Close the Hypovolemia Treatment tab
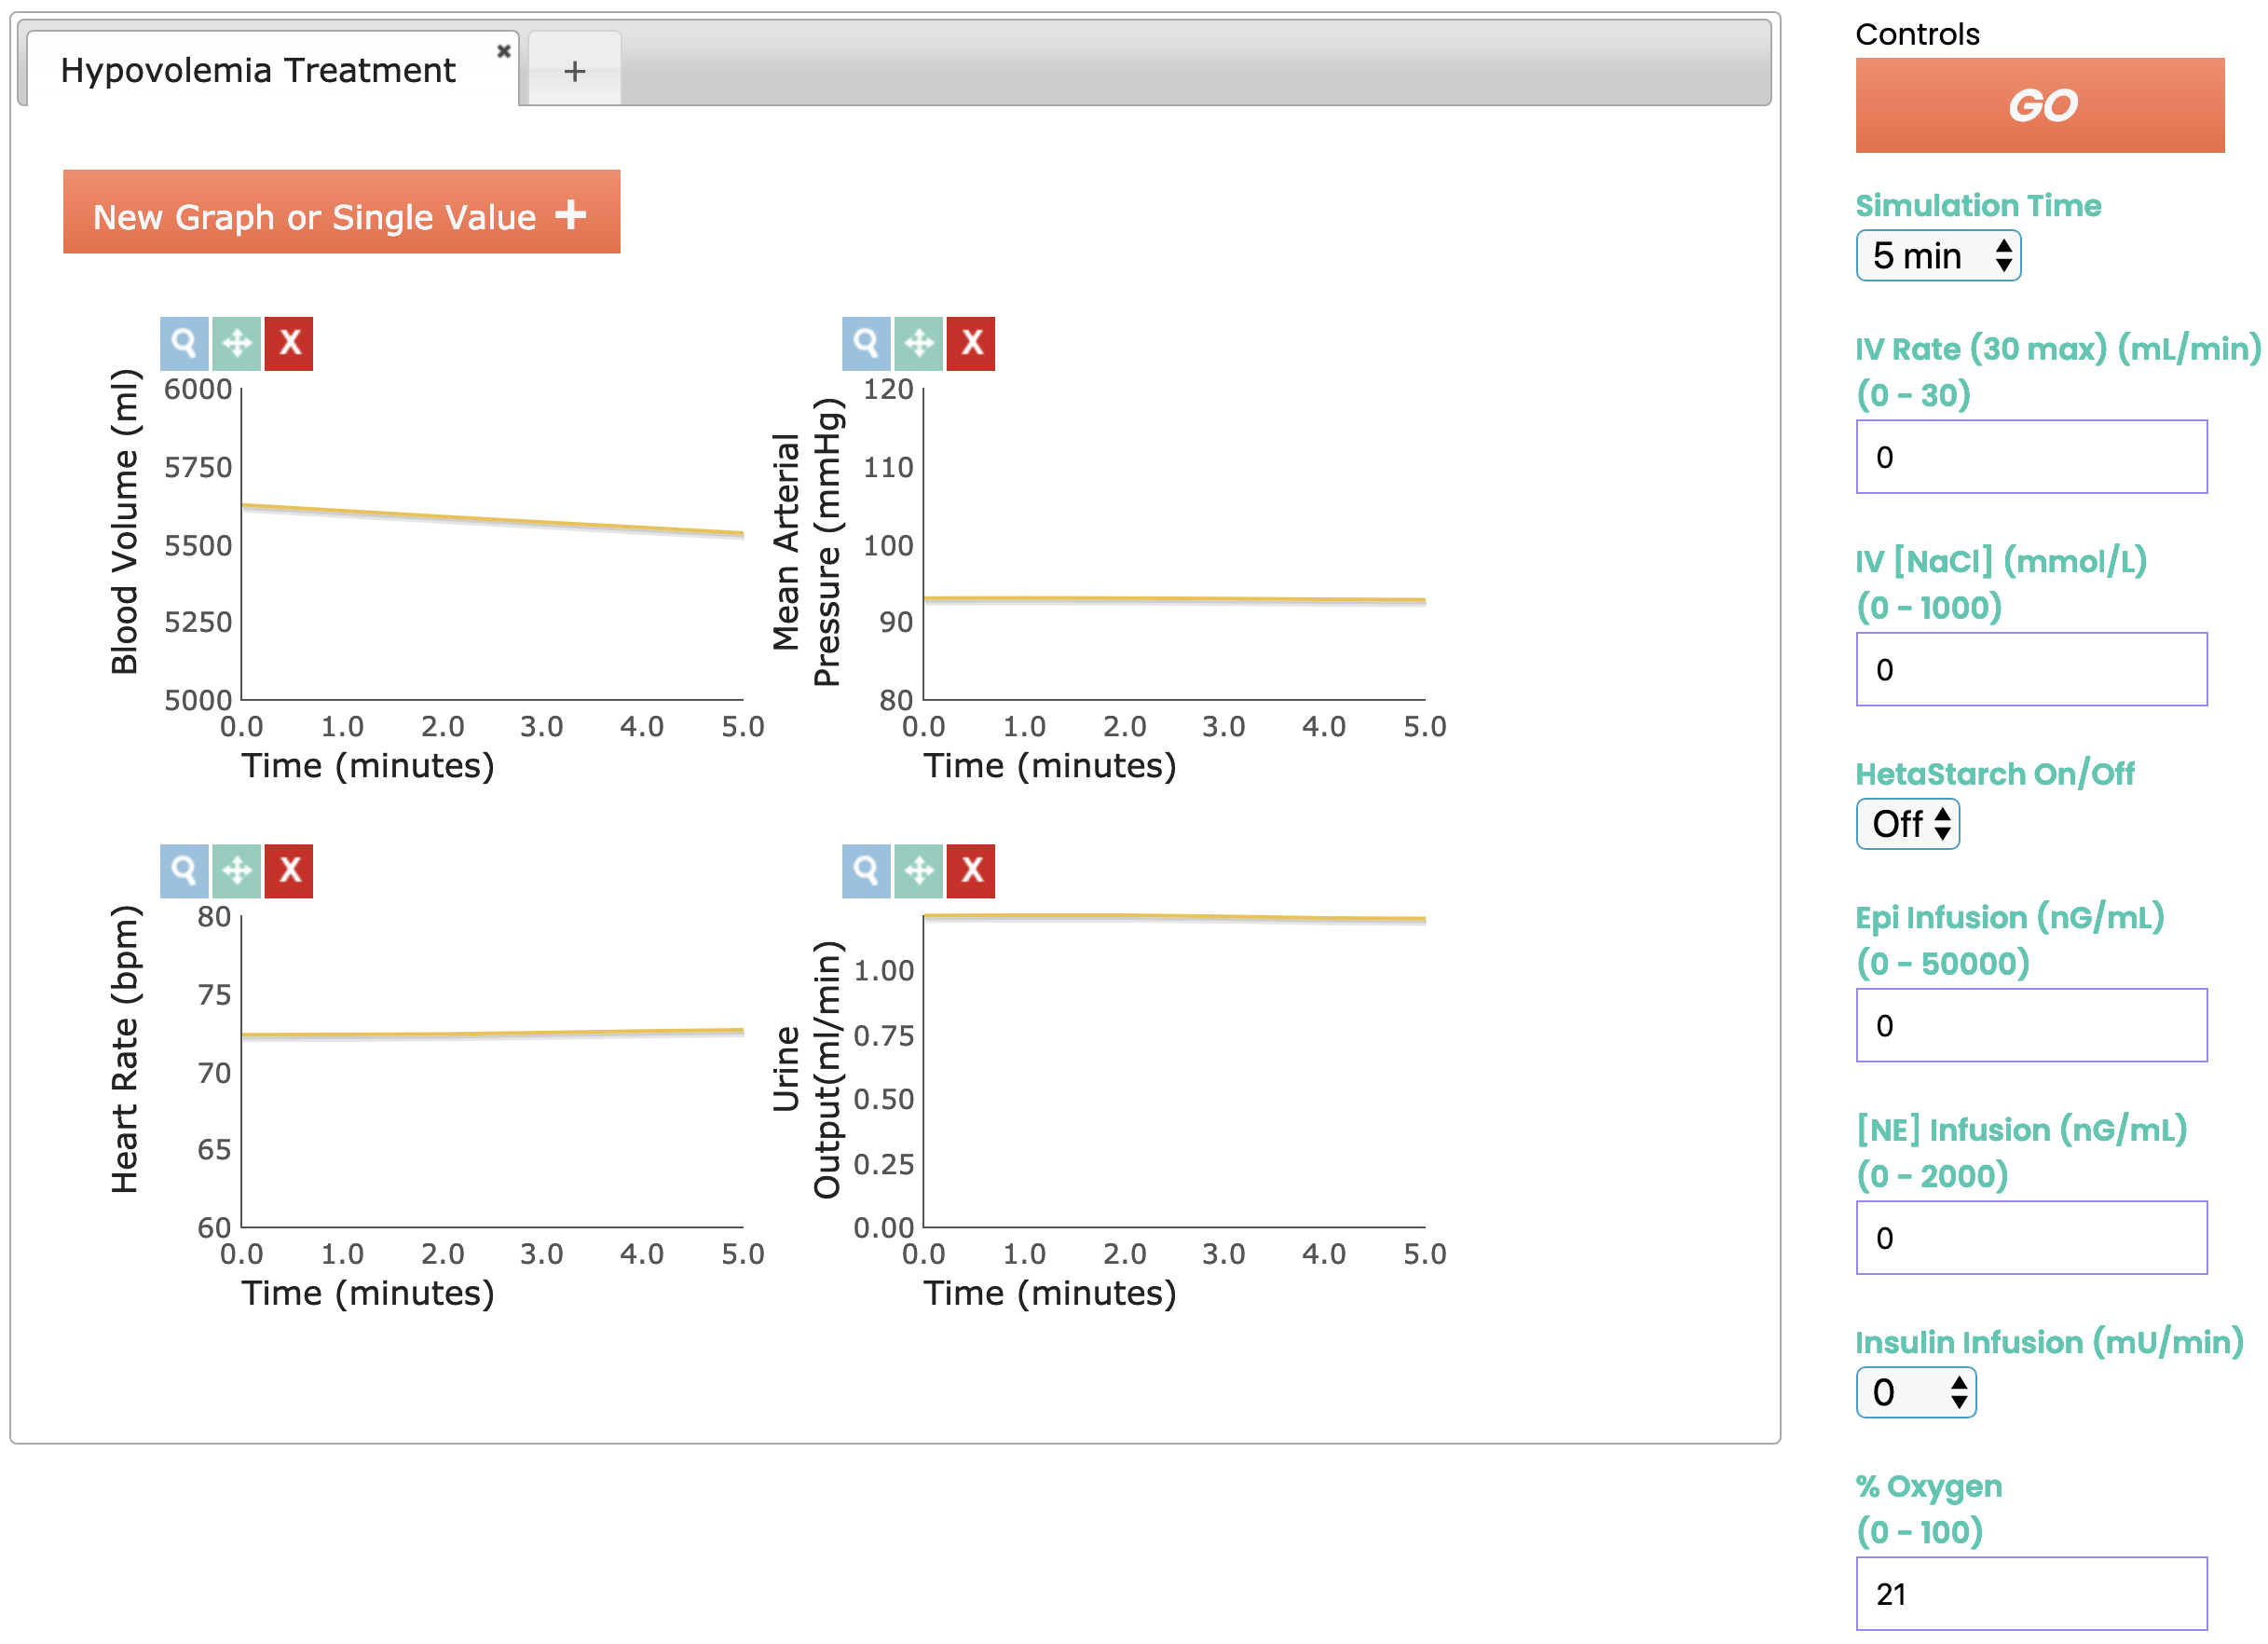Image resolution: width=2268 pixels, height=1644 pixels. [x=504, y=51]
